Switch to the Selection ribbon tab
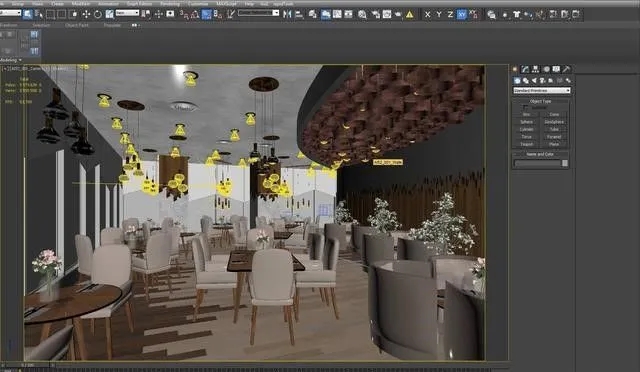 [x=41, y=25]
